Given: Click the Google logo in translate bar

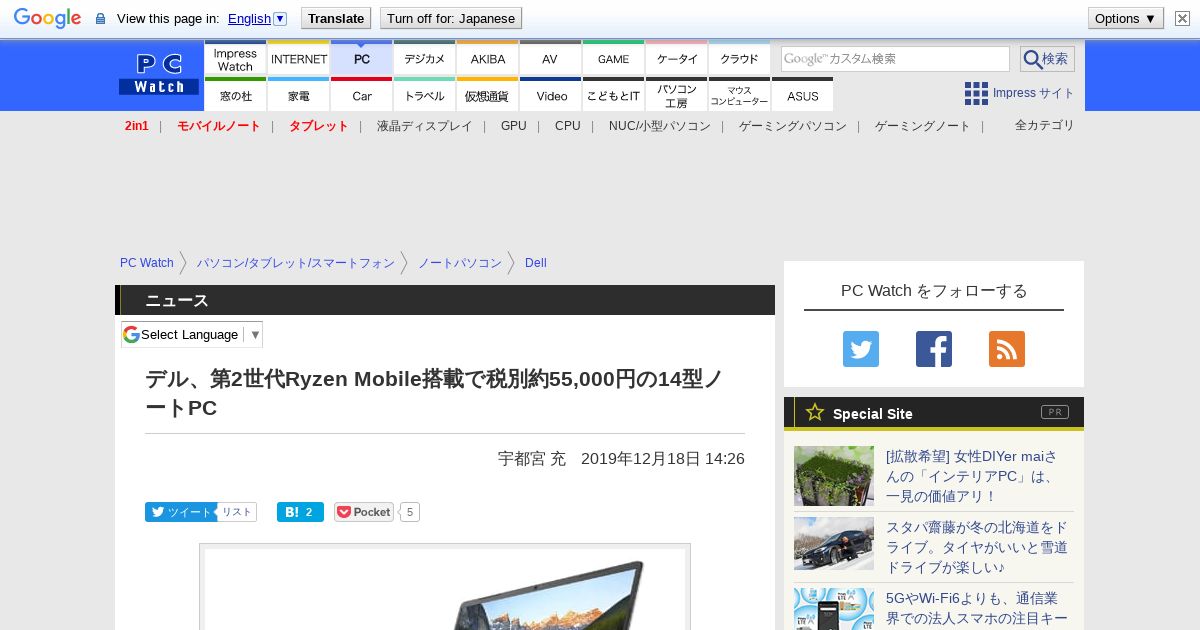Looking at the screenshot, I should coord(47,18).
